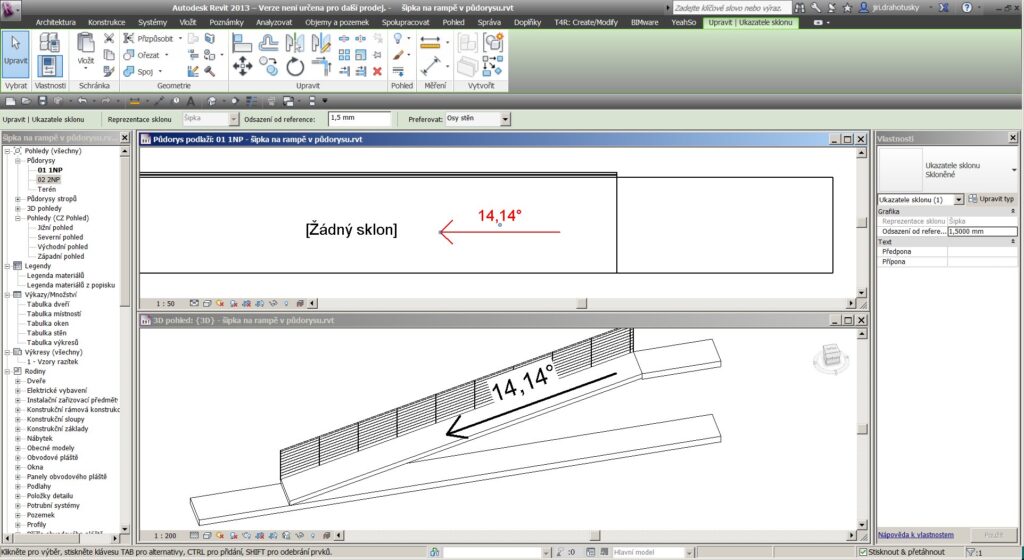Open T4R: Create/Modify tab

click(586, 22)
